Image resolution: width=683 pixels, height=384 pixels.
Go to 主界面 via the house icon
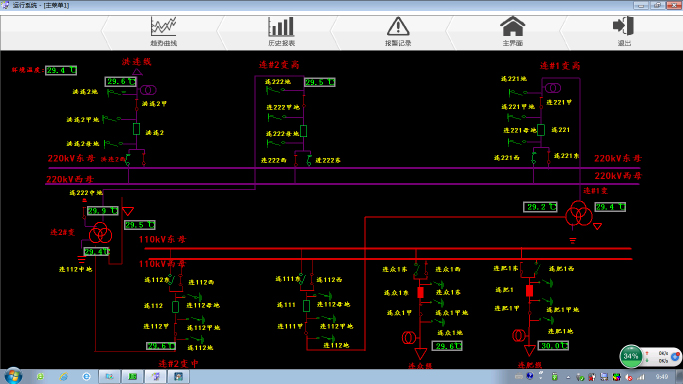512,26
